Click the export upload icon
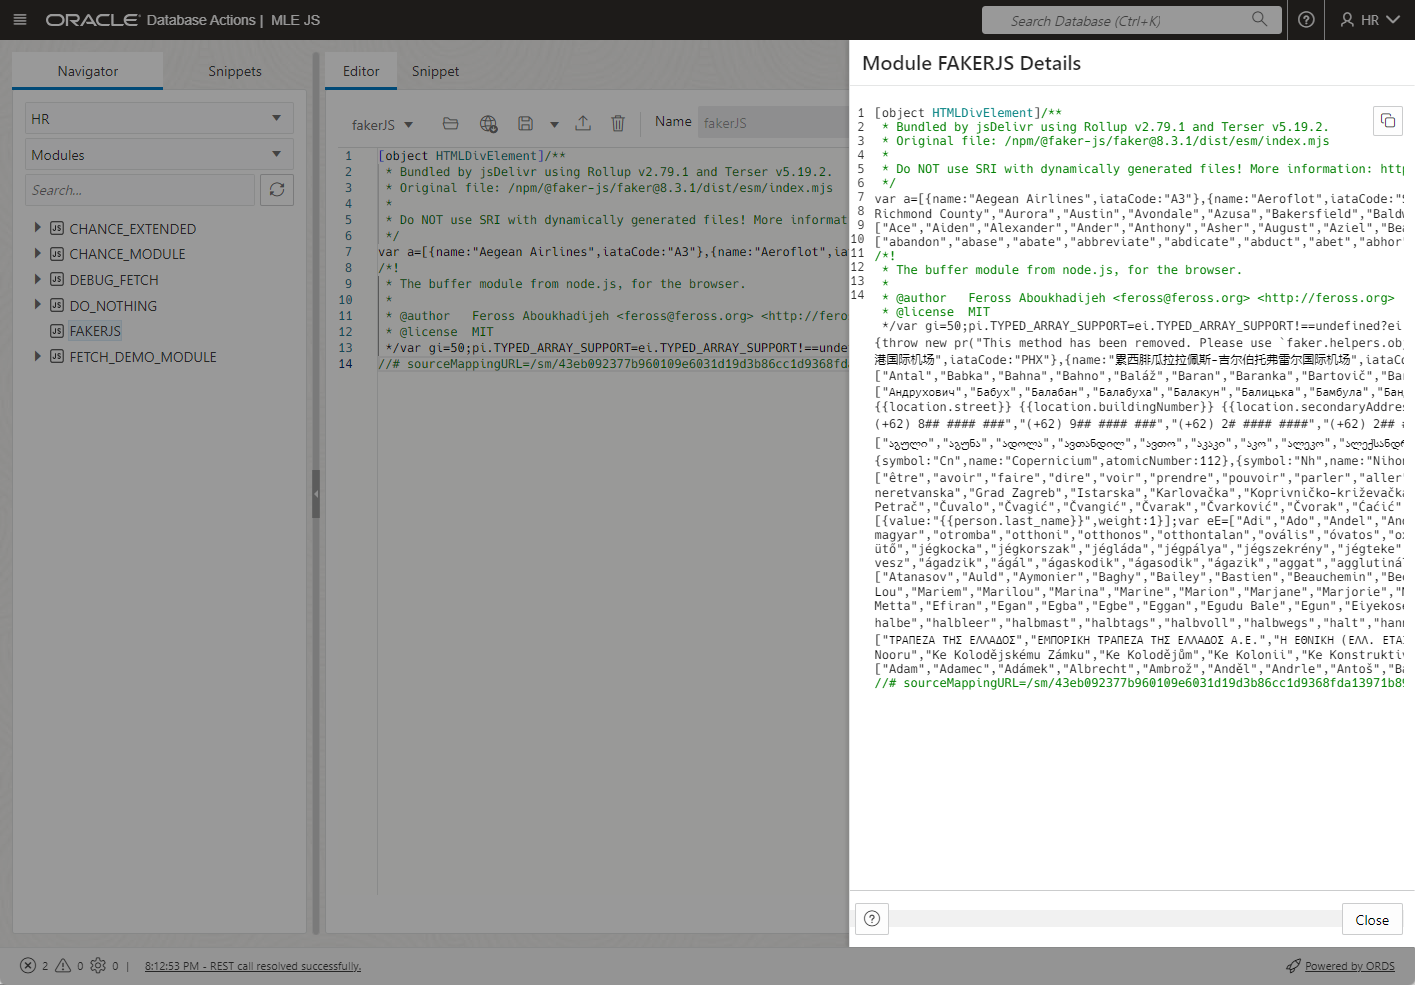 [583, 123]
